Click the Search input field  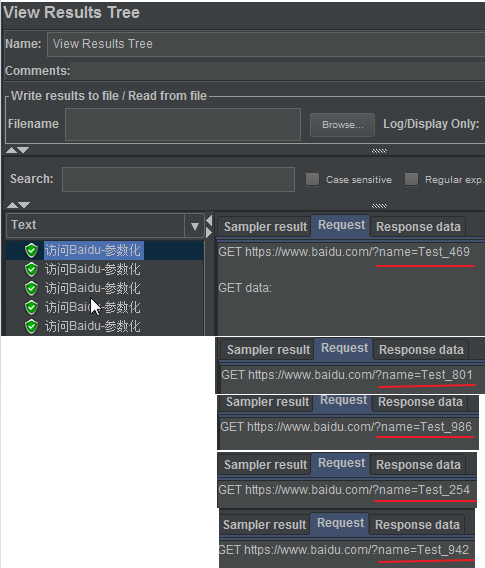(x=178, y=179)
